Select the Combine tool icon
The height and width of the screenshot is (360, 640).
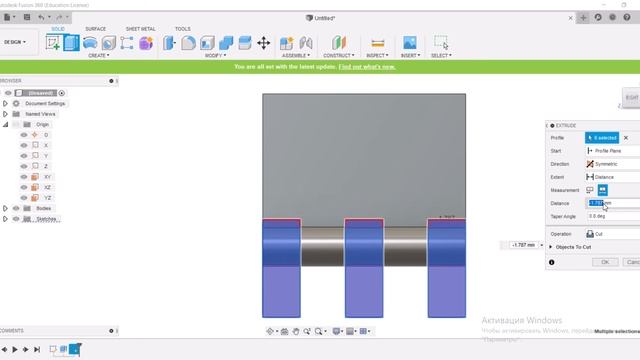pos(226,43)
